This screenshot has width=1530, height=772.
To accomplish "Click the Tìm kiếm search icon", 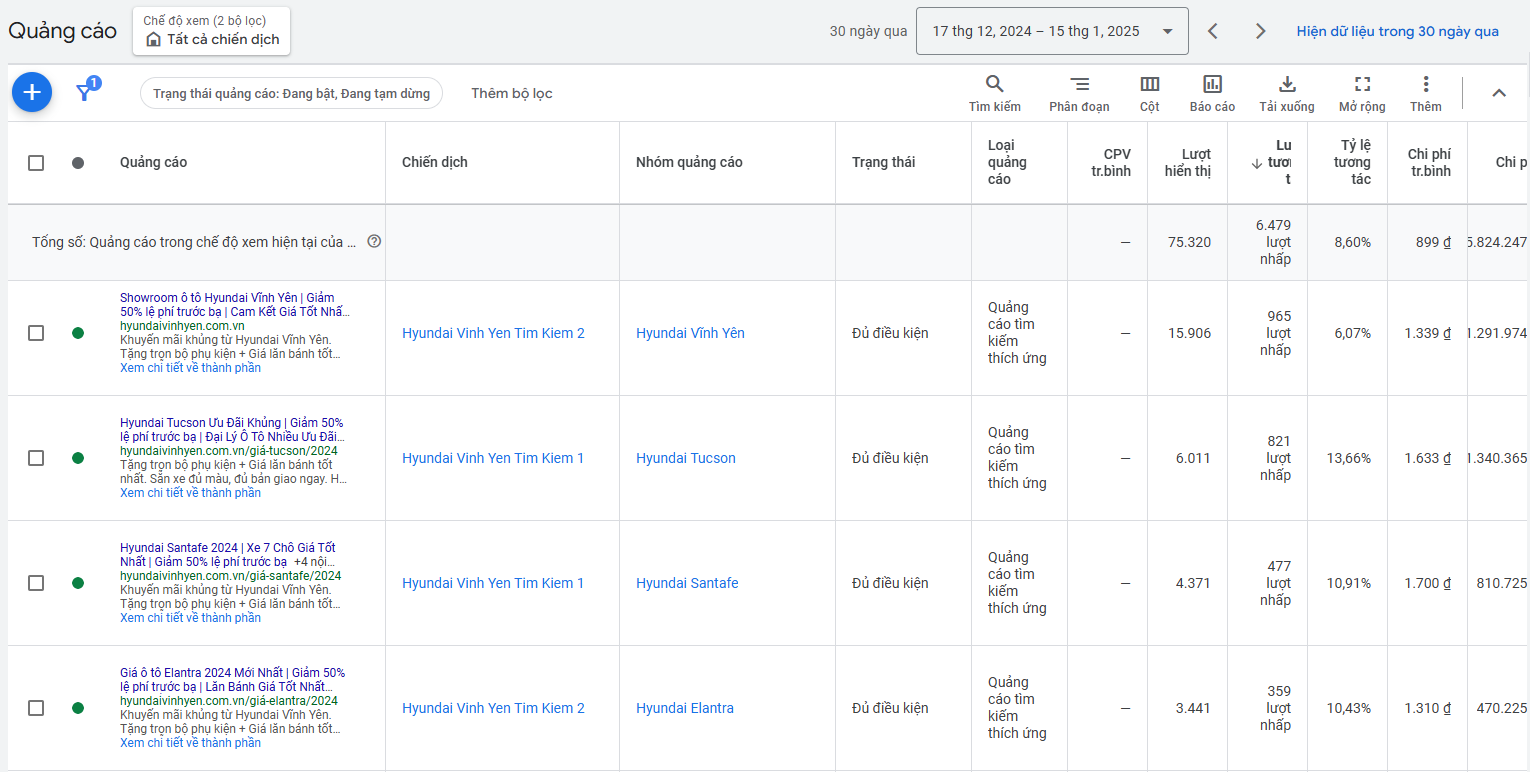I will pos(994,93).
